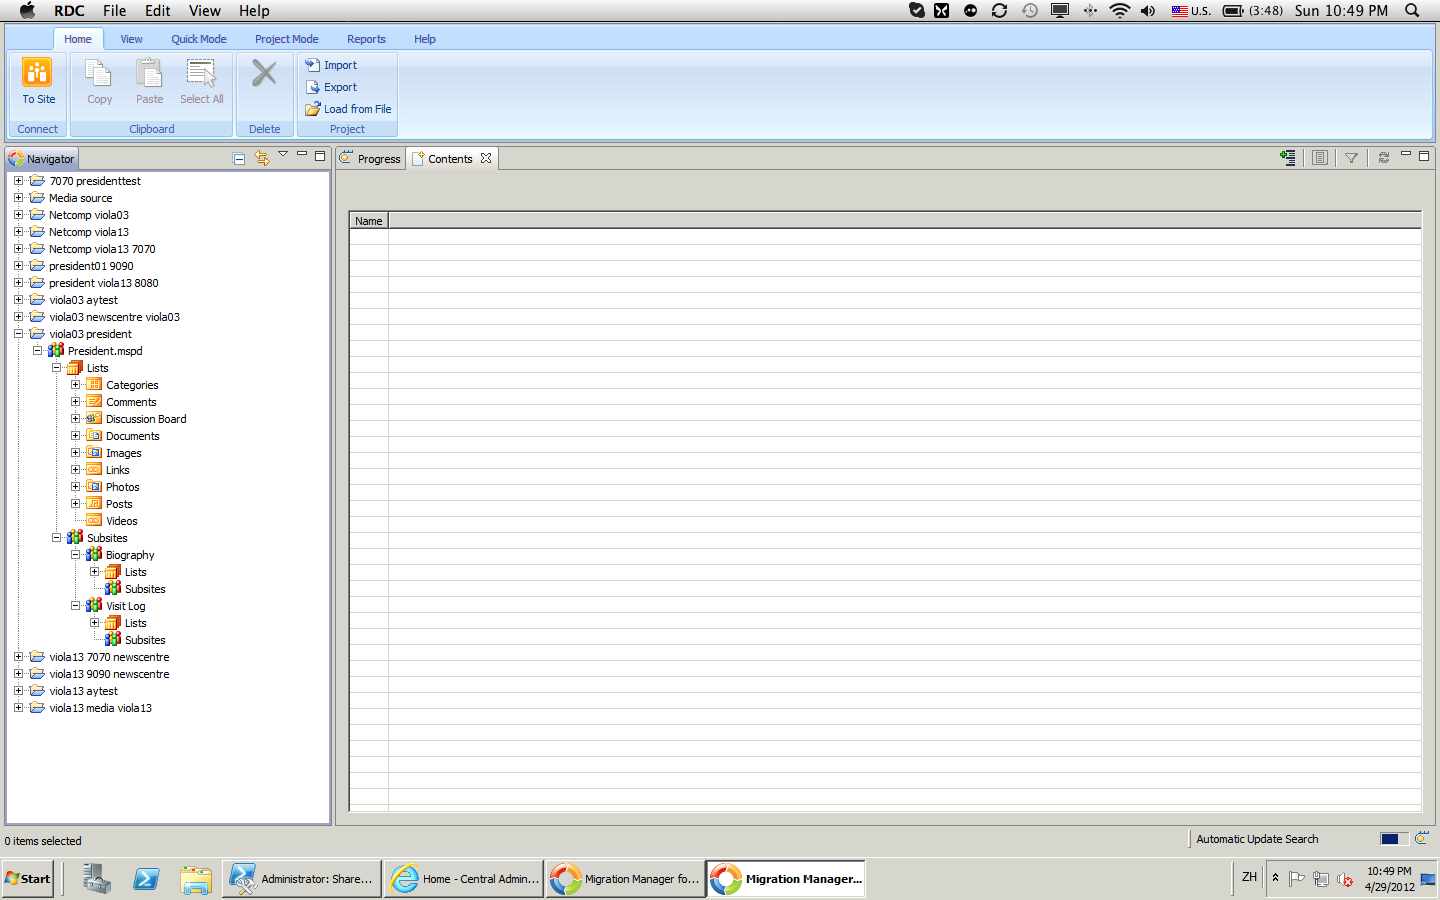The width and height of the screenshot is (1440, 900).
Task: Expand viola13 media viola13 node
Action: tap(18, 708)
